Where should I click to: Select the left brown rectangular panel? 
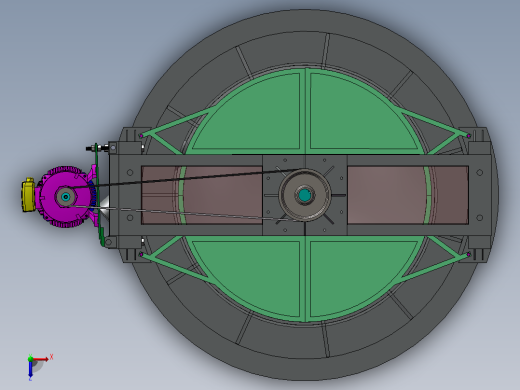pos(202,195)
